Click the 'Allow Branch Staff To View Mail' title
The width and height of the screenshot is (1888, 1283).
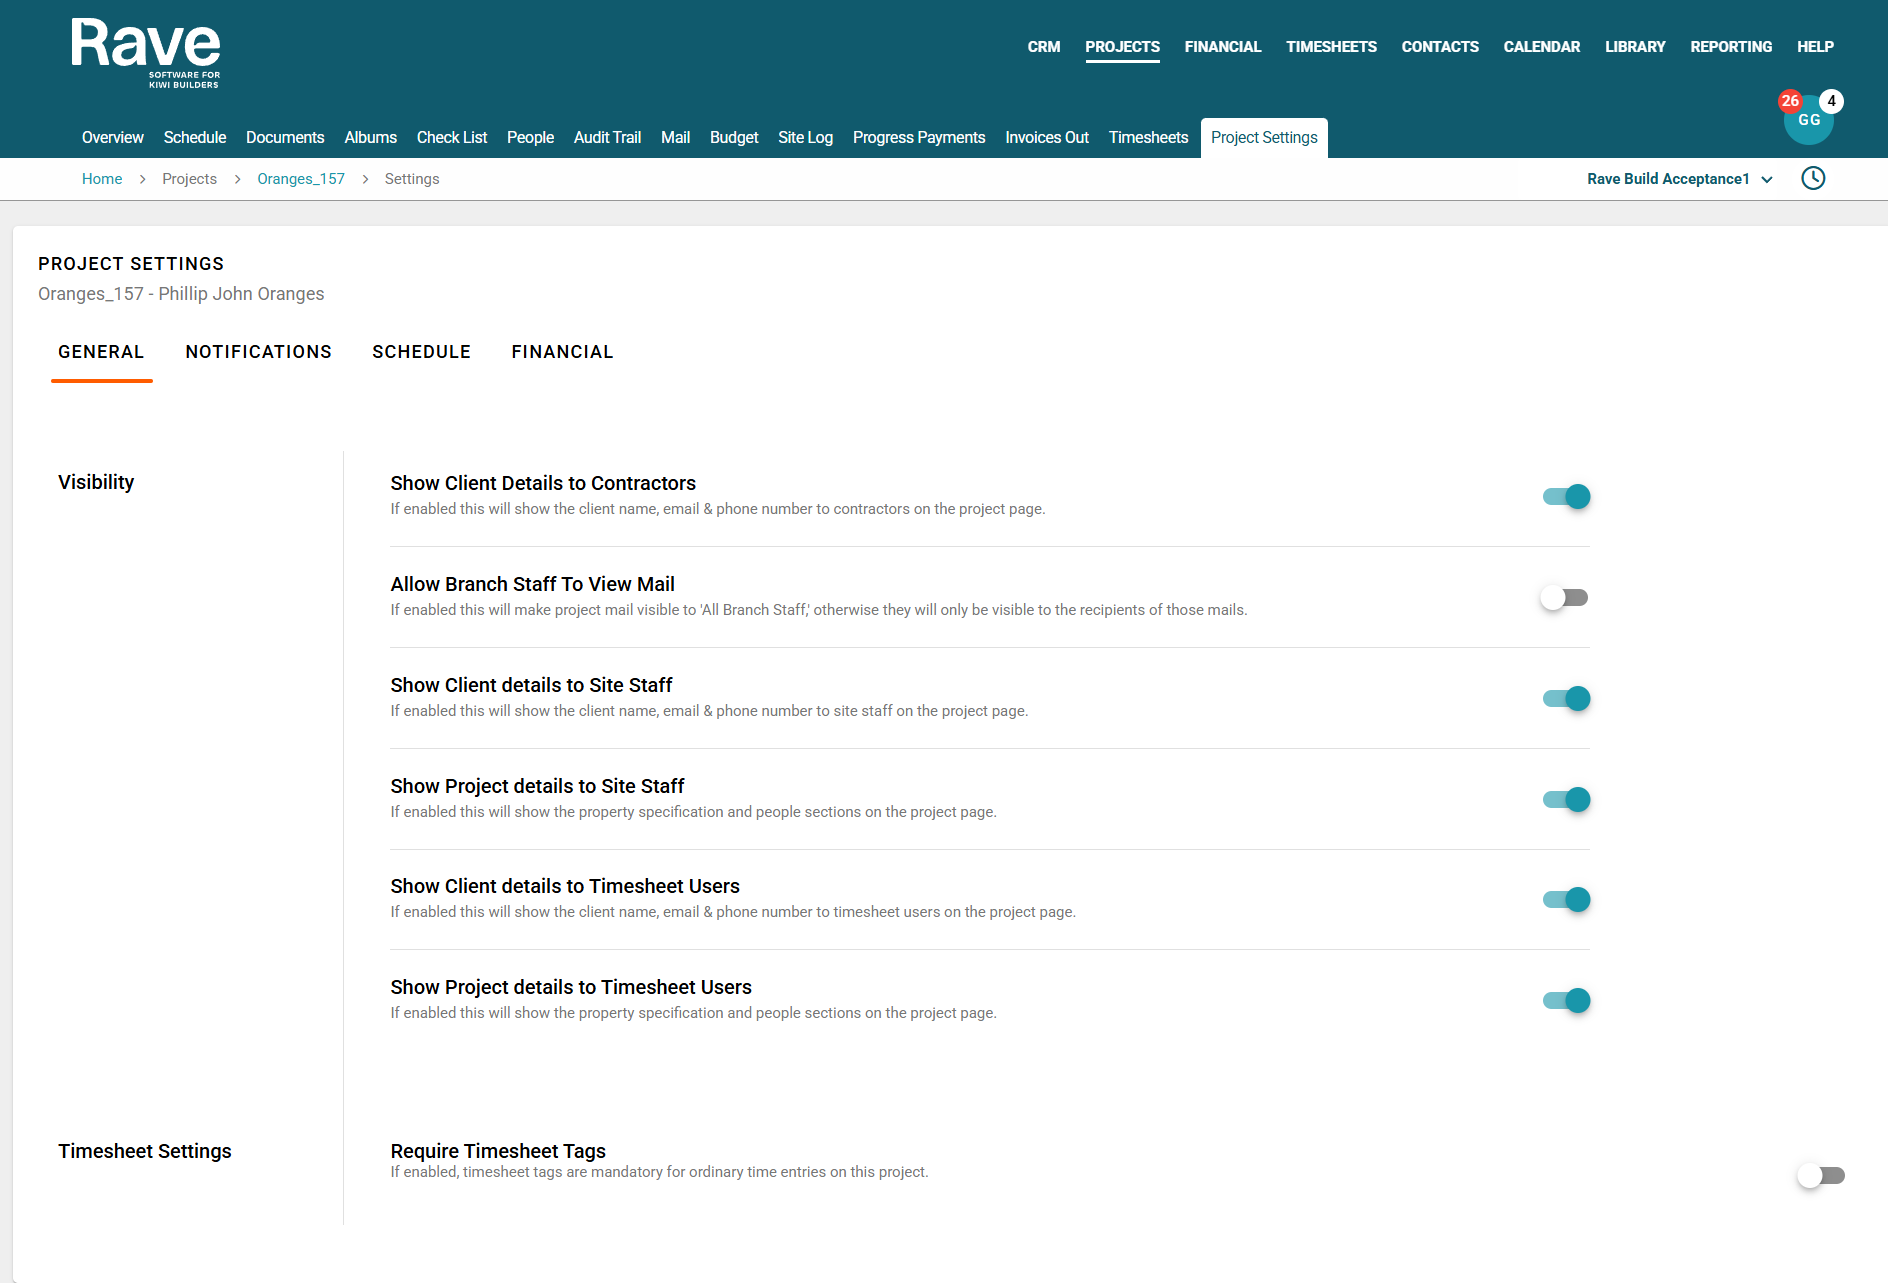(532, 584)
